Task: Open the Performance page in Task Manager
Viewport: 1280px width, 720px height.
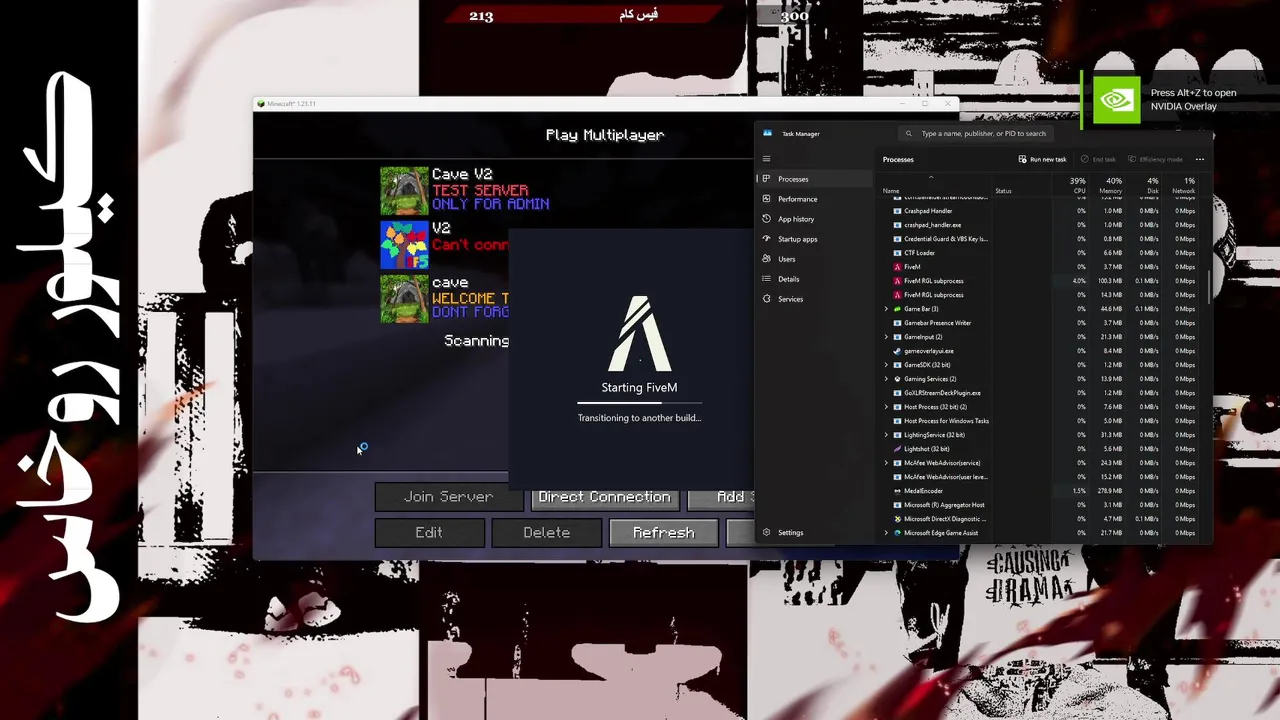Action: (814, 199)
